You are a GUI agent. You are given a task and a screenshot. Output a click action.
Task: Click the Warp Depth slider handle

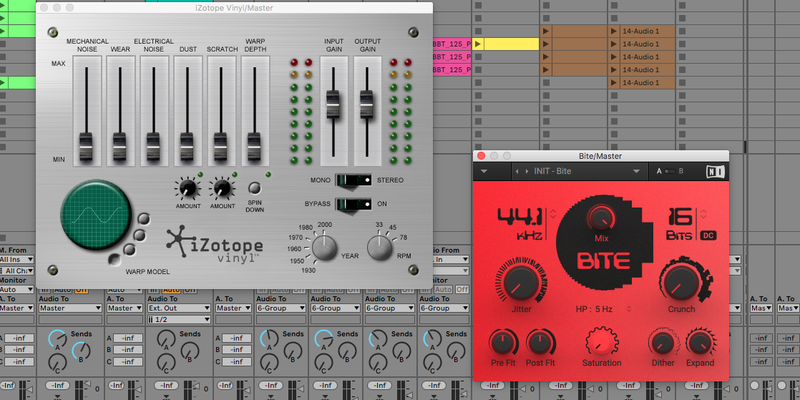point(255,146)
